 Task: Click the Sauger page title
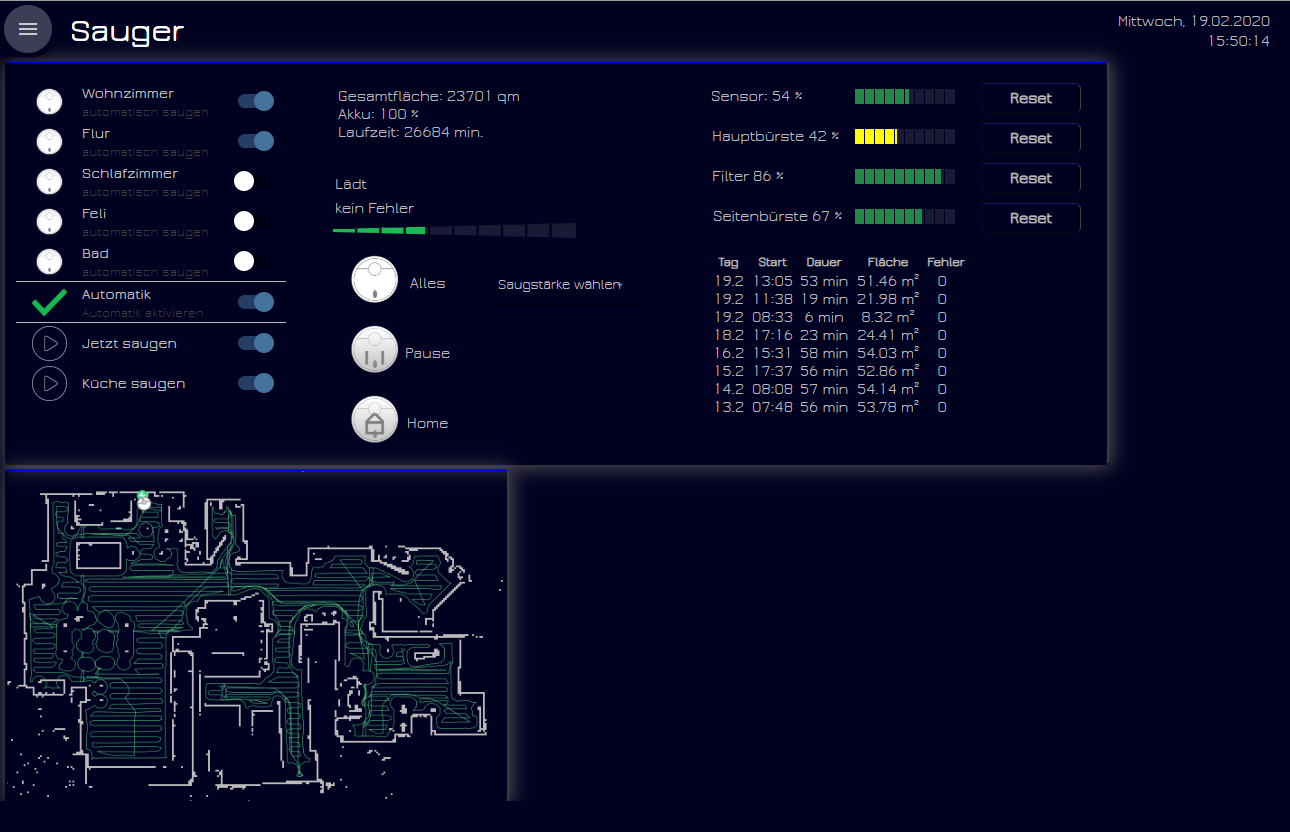(127, 31)
